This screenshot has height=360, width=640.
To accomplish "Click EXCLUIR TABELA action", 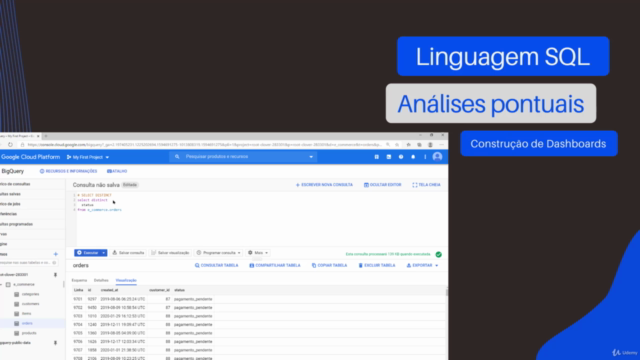I will pos(377,265).
